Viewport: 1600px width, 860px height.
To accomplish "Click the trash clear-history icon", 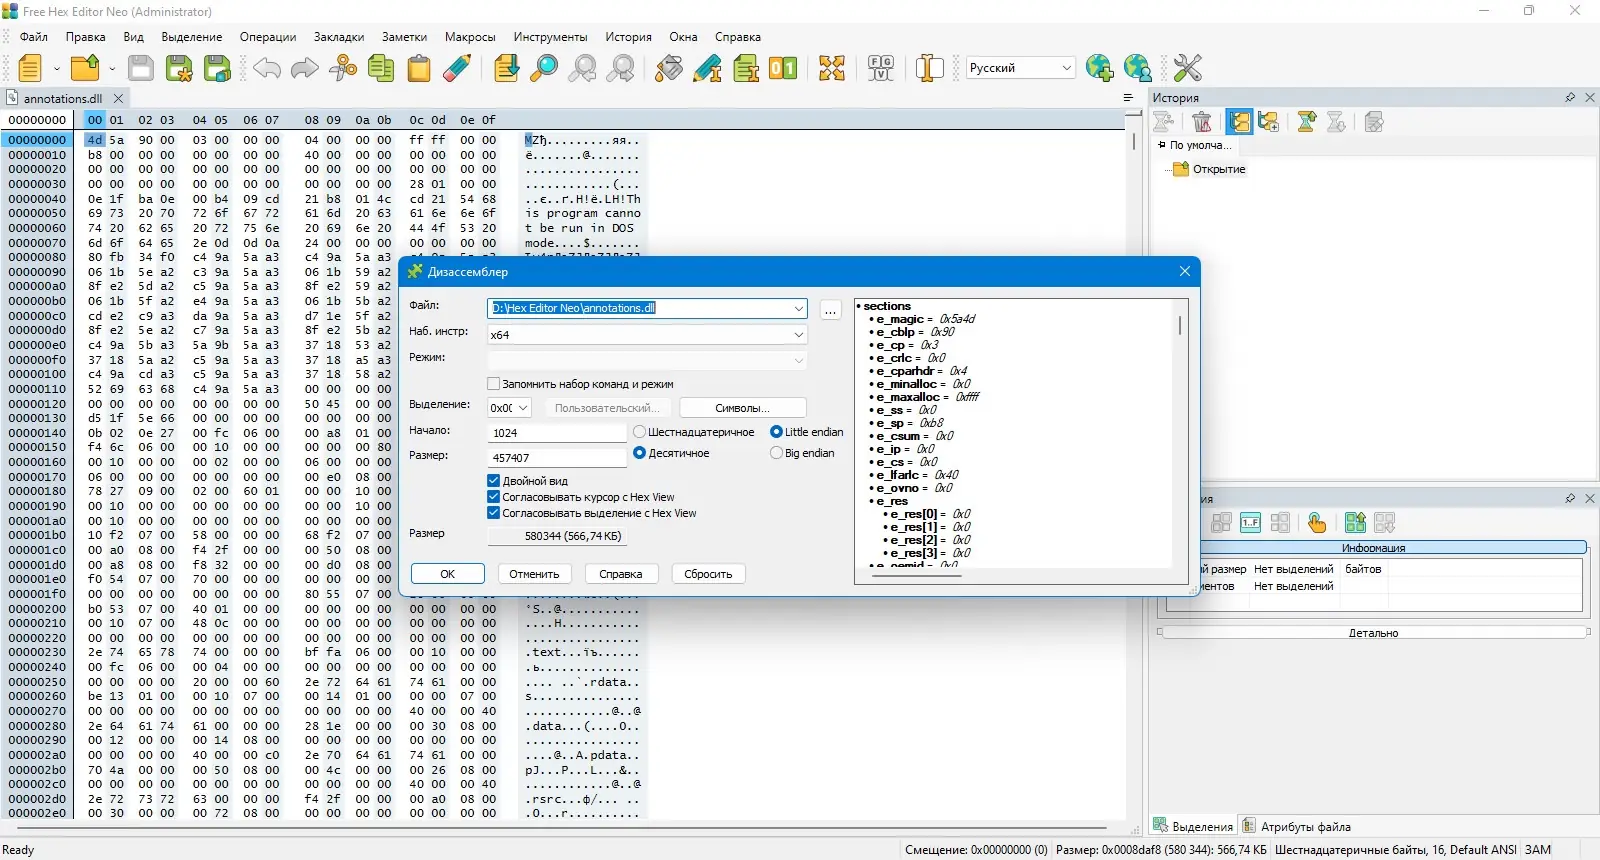I will point(1202,122).
